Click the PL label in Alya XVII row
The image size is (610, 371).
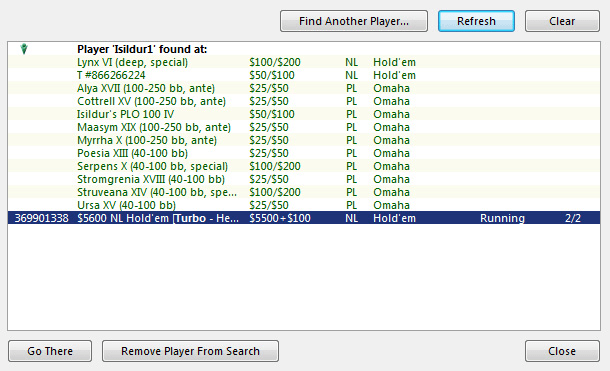[x=351, y=88]
